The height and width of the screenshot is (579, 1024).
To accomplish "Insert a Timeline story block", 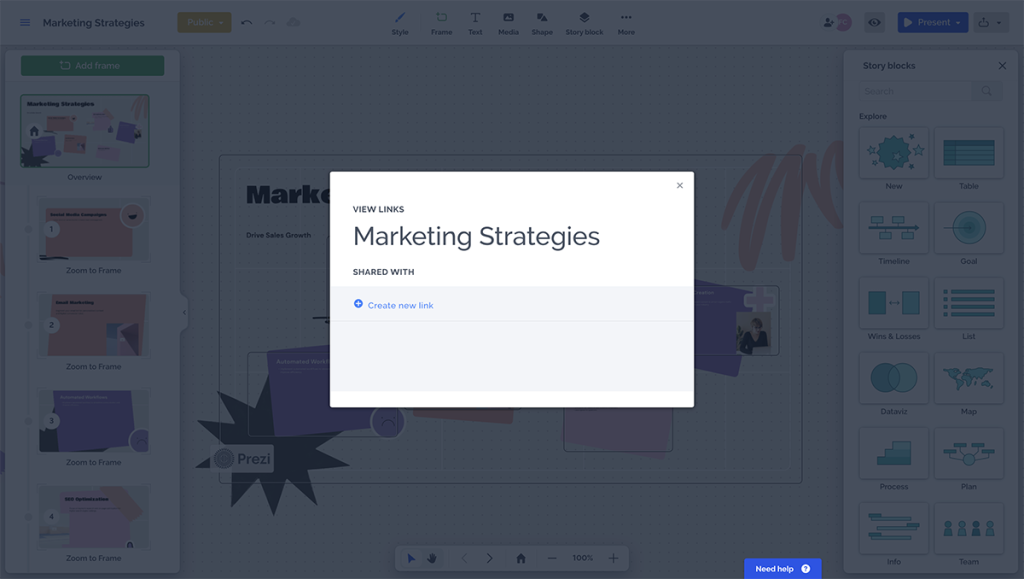I will click(893, 229).
